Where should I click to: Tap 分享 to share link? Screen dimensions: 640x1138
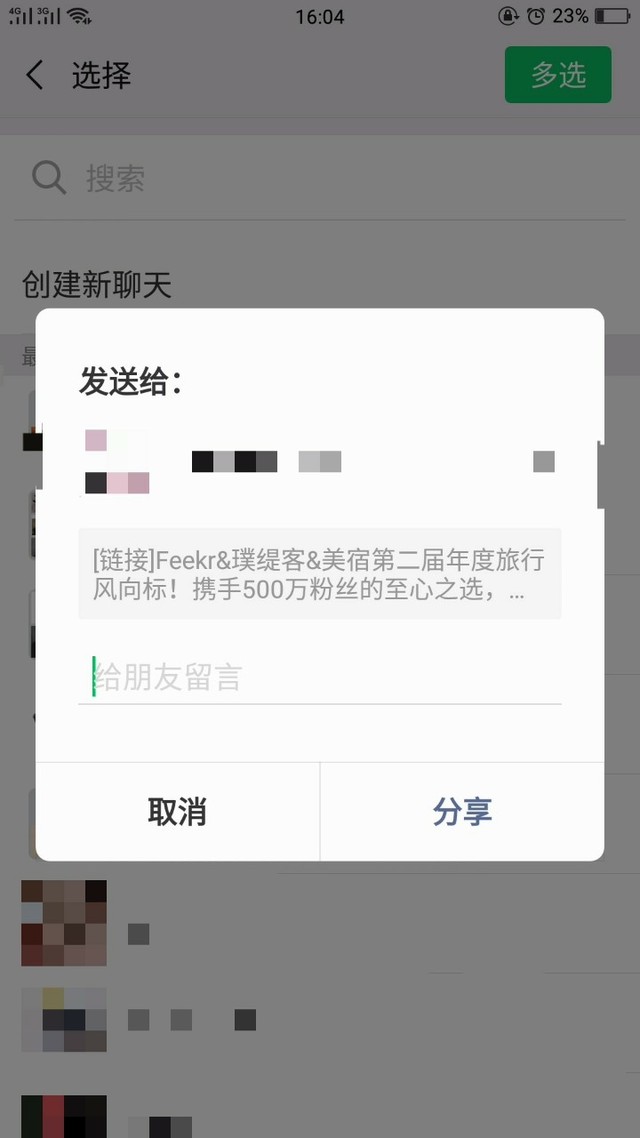click(x=462, y=811)
